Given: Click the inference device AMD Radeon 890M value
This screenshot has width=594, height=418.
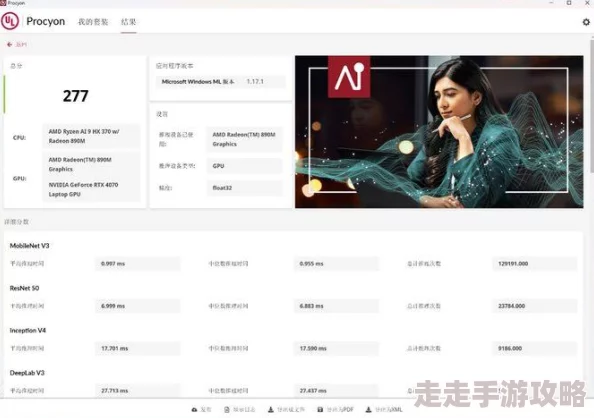Looking at the screenshot, I should pyautogui.click(x=244, y=139).
